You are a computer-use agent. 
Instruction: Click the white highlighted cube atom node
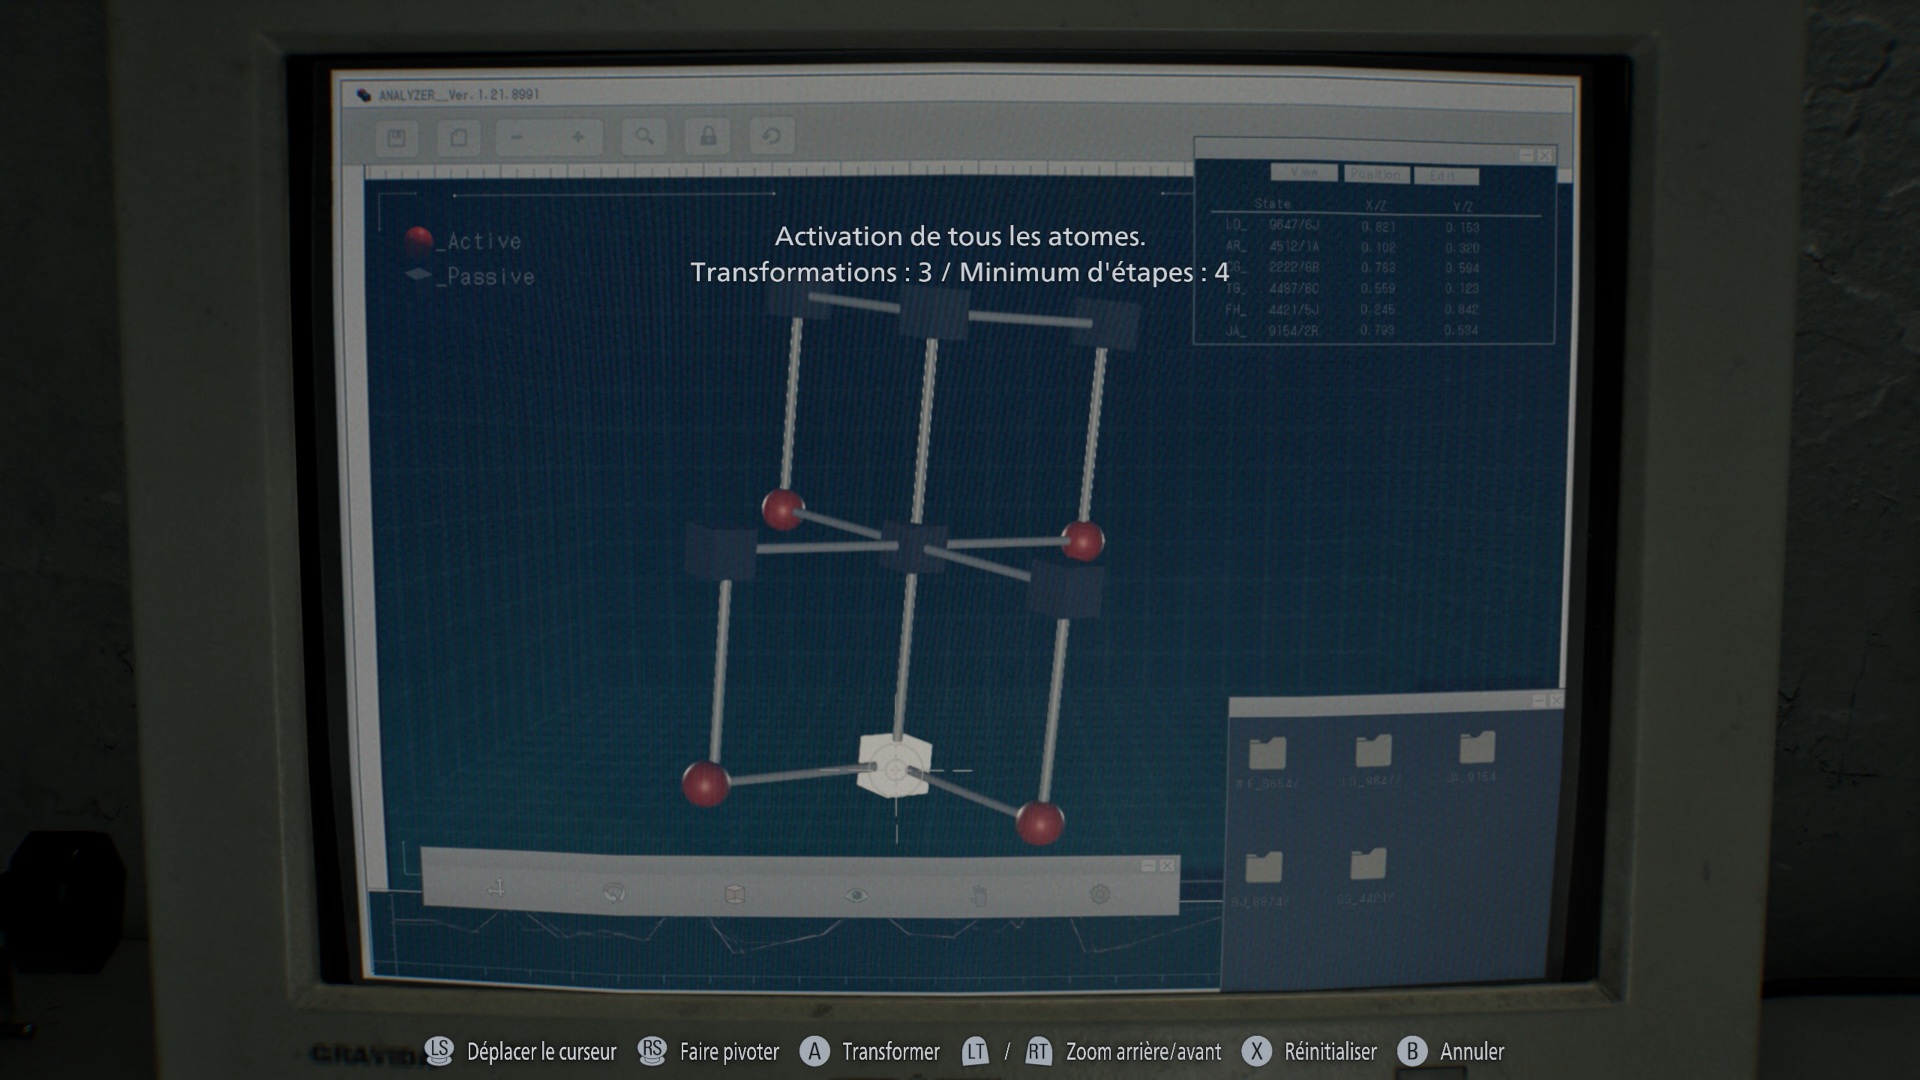pos(895,767)
